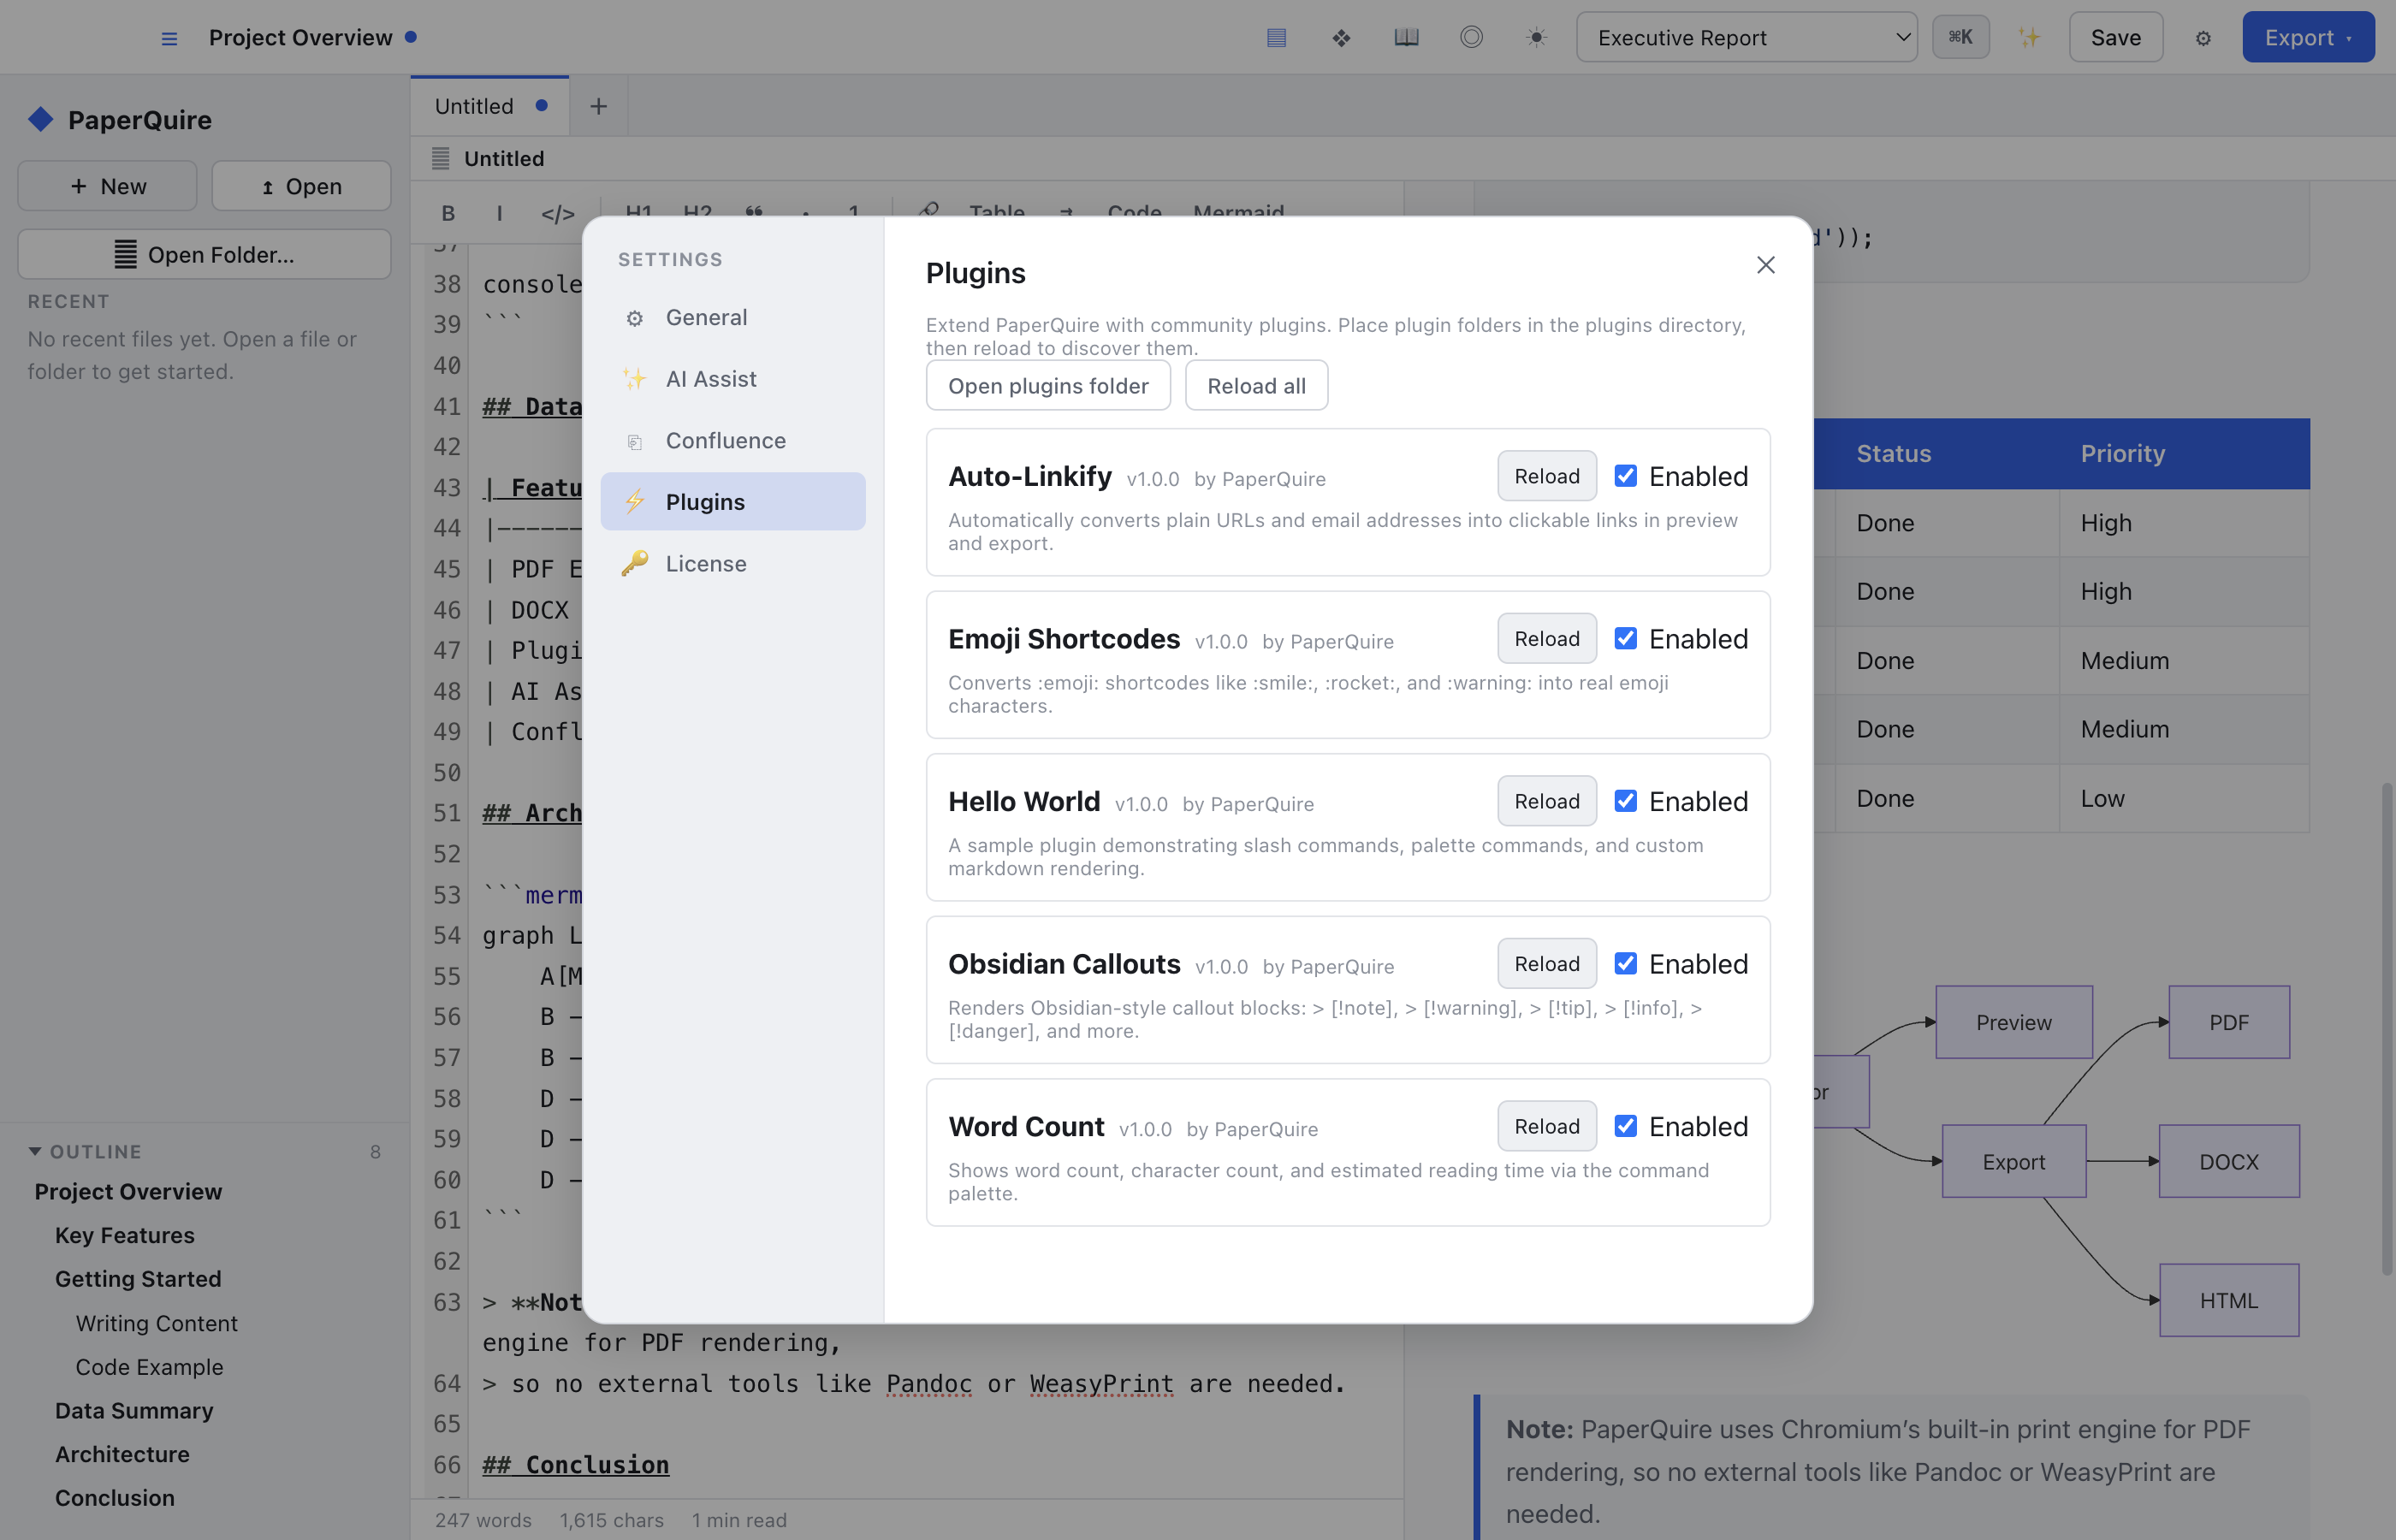The width and height of the screenshot is (2396, 1540).
Task: Jump to Key Features in outline
Action: 125,1235
